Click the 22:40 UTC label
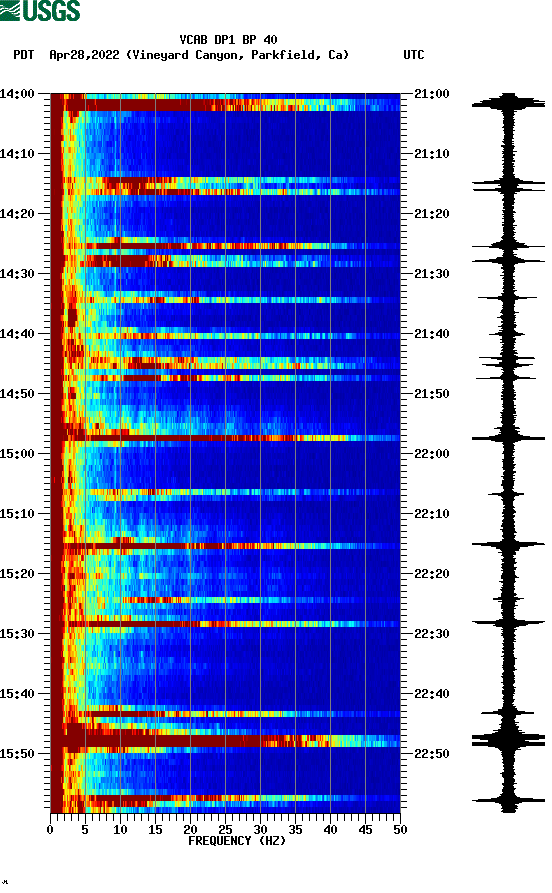 pos(432,694)
